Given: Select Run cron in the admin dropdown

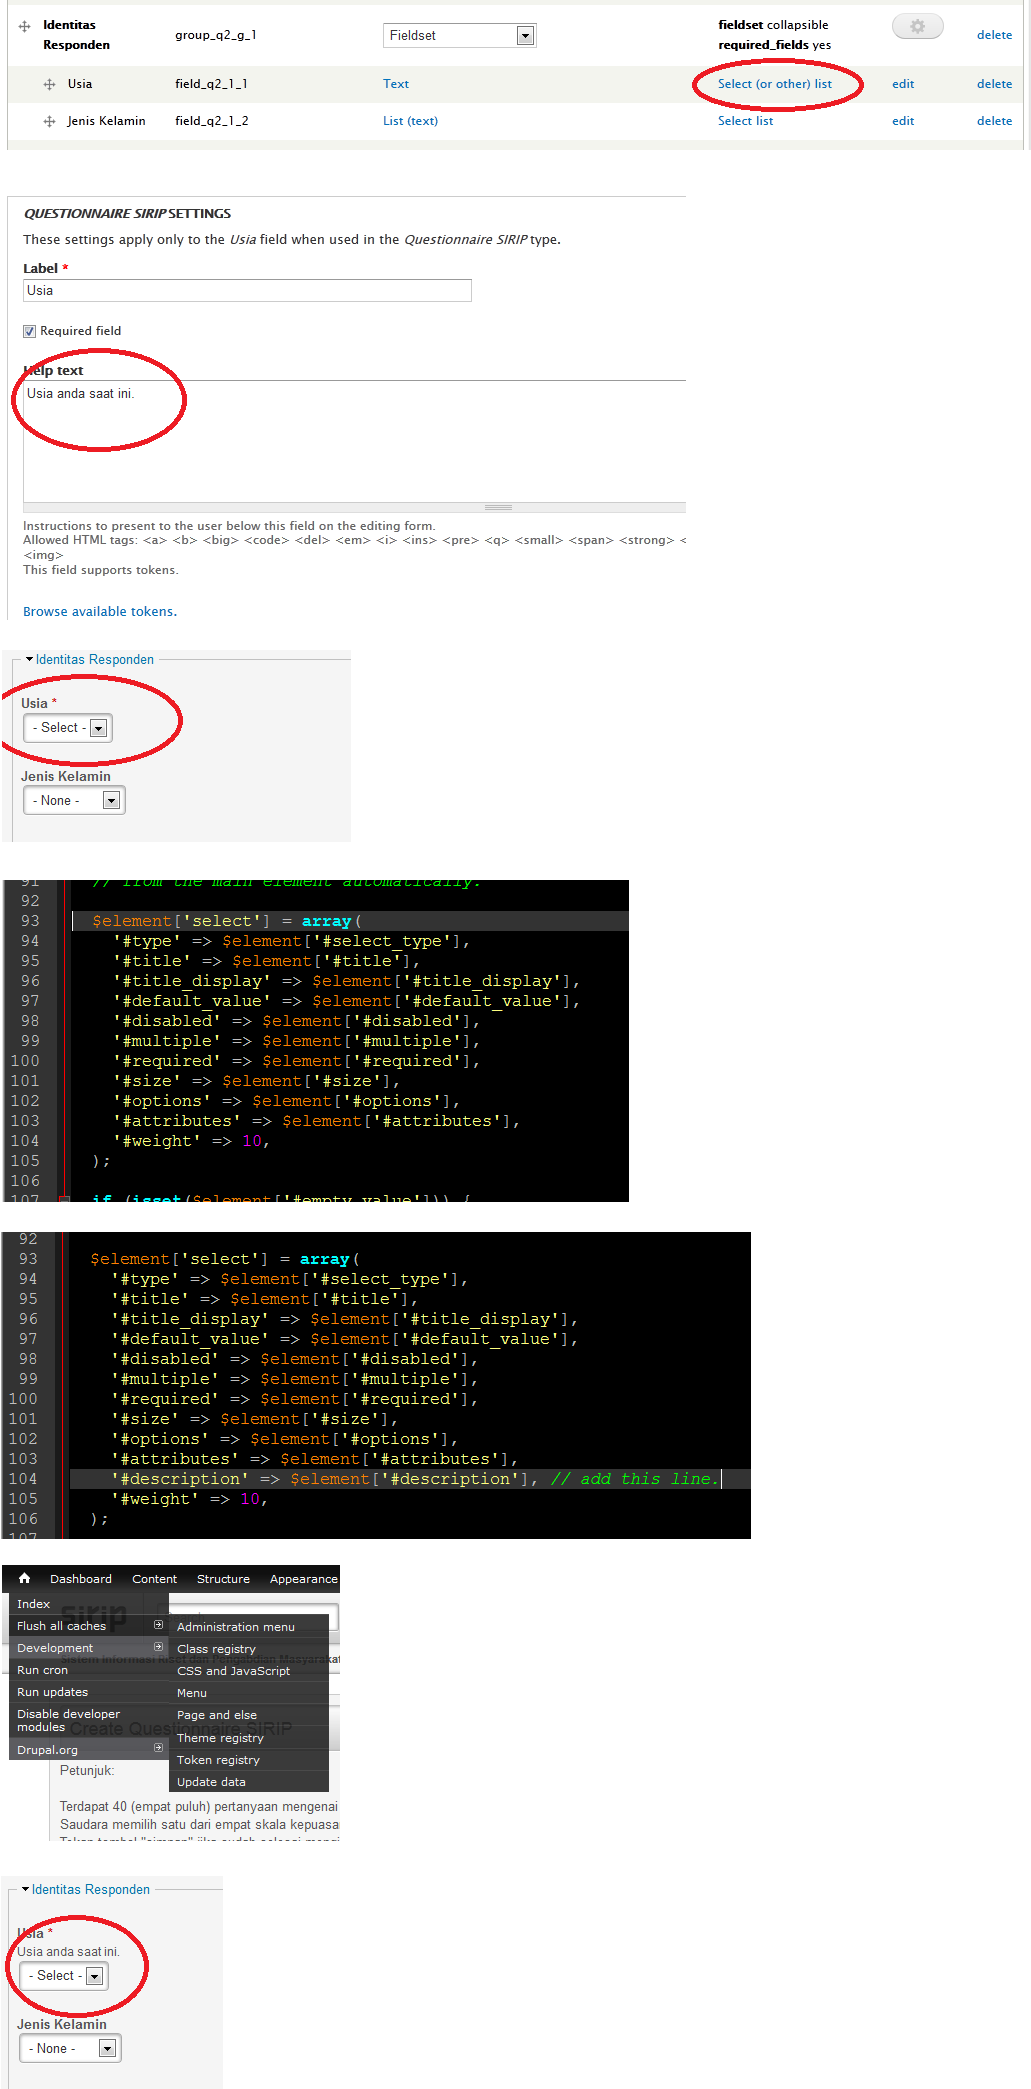Looking at the screenshot, I should coord(42,1670).
